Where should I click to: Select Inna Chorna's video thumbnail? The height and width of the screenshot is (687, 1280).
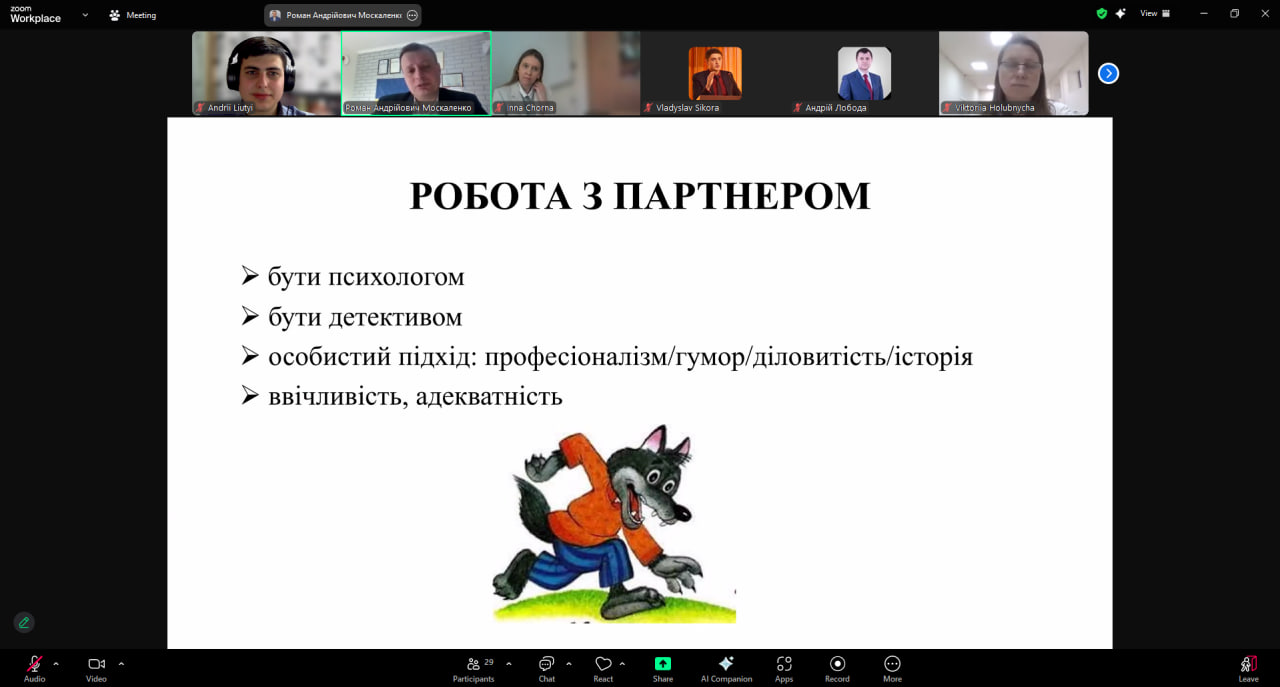[565, 73]
